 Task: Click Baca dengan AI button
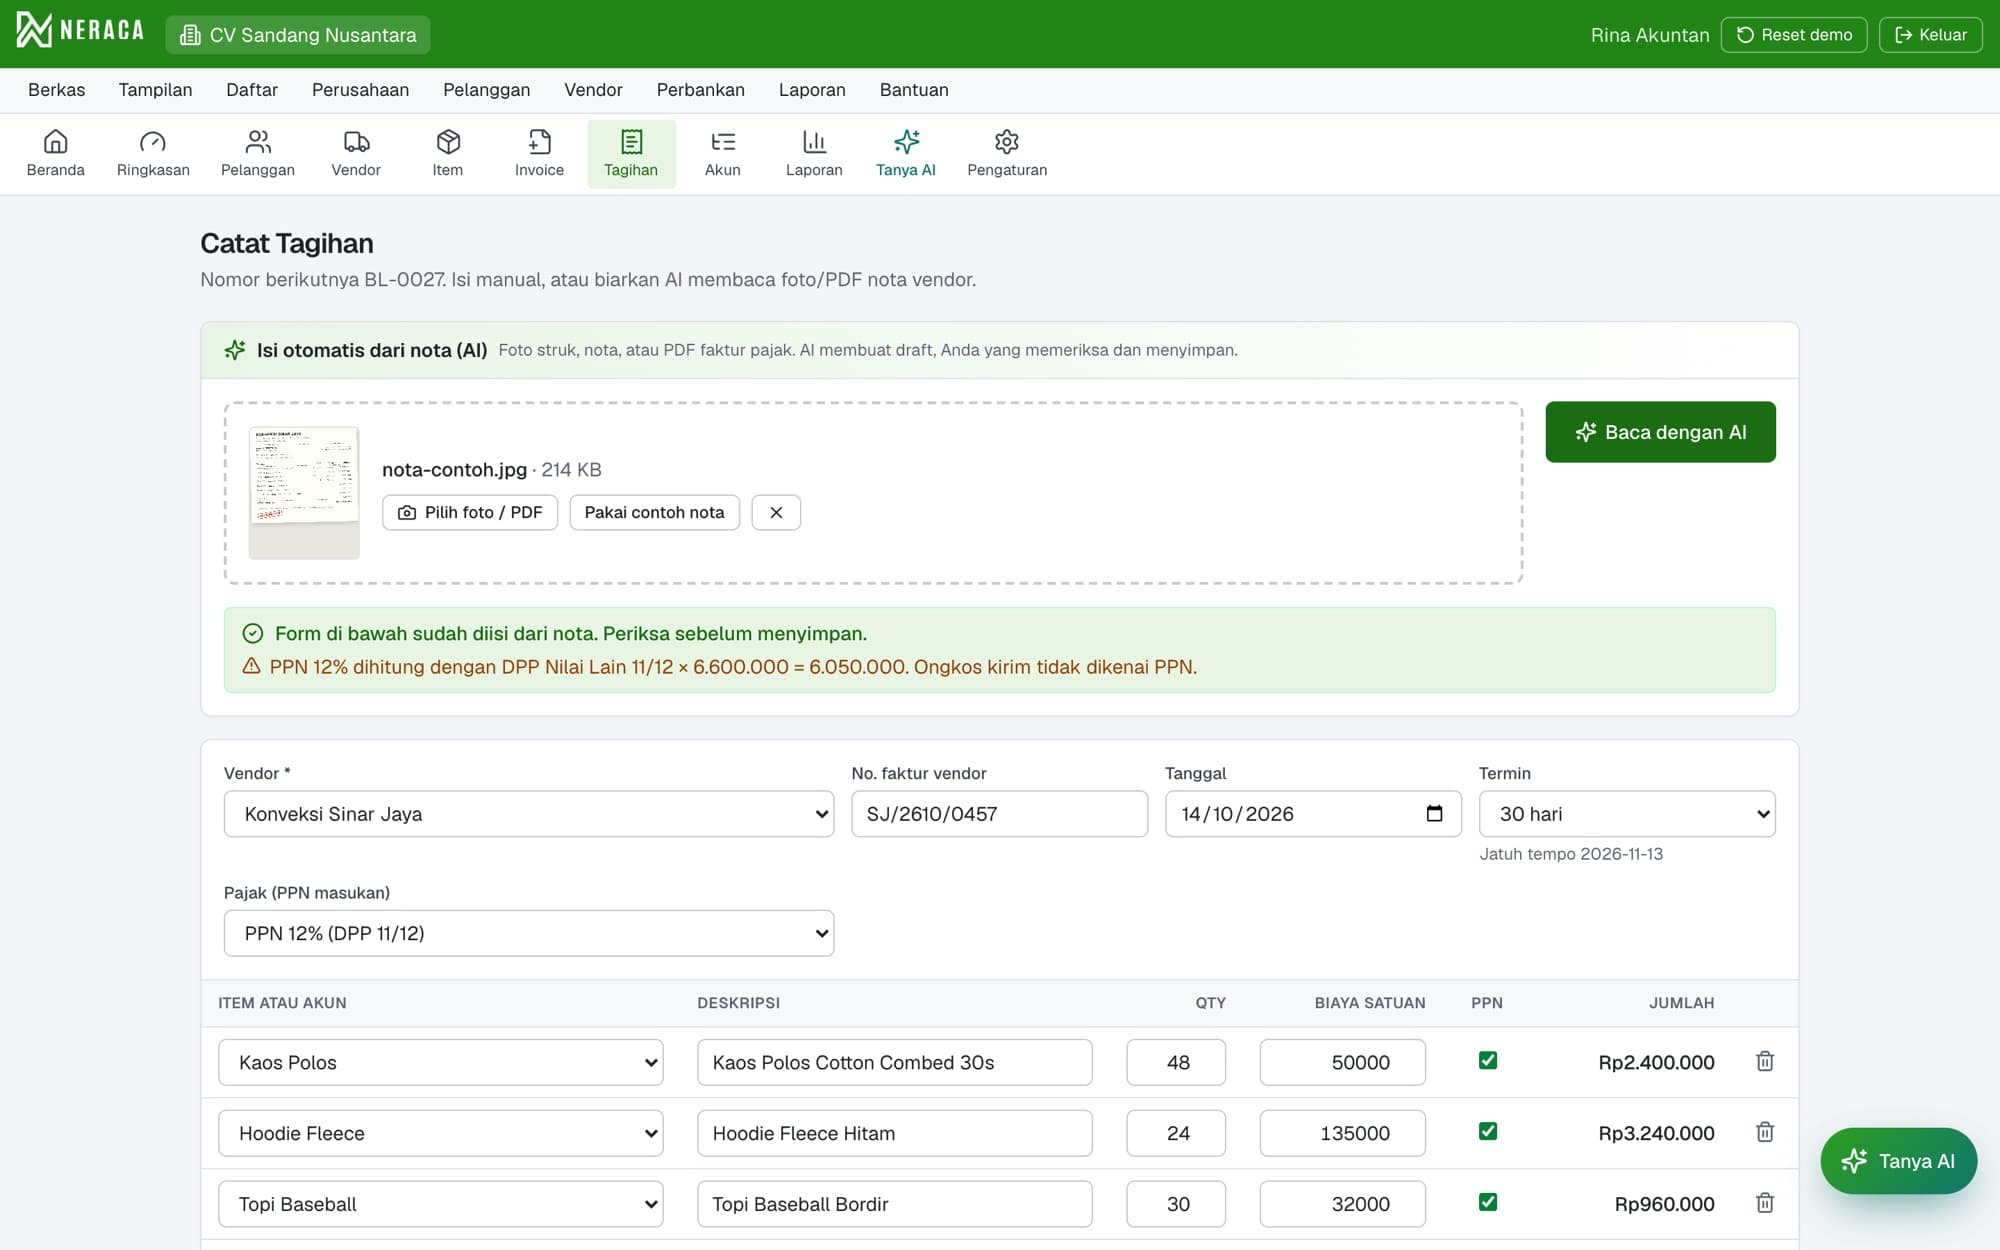(x=1660, y=432)
